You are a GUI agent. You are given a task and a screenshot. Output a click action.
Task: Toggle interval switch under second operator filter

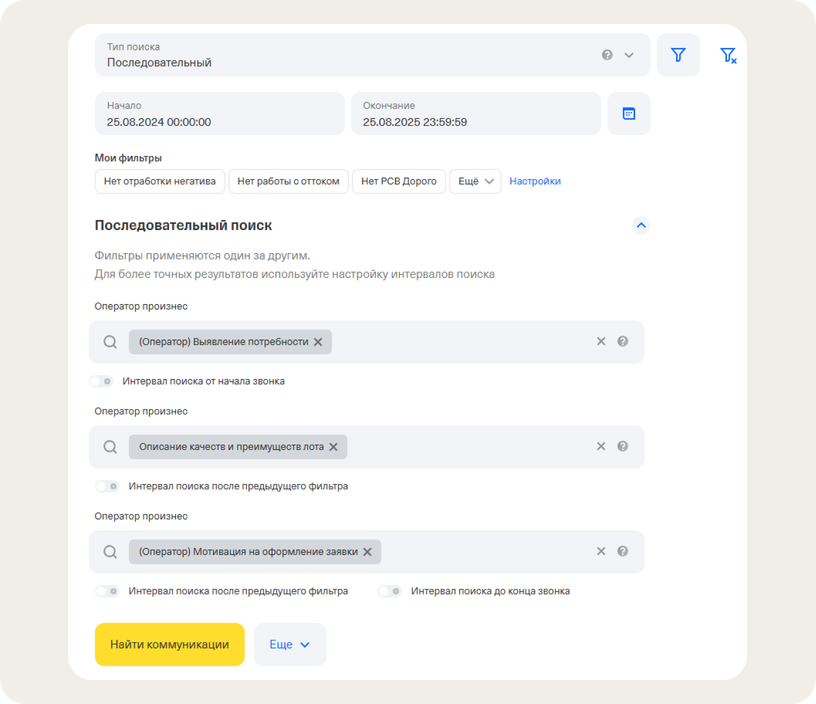click(x=107, y=486)
